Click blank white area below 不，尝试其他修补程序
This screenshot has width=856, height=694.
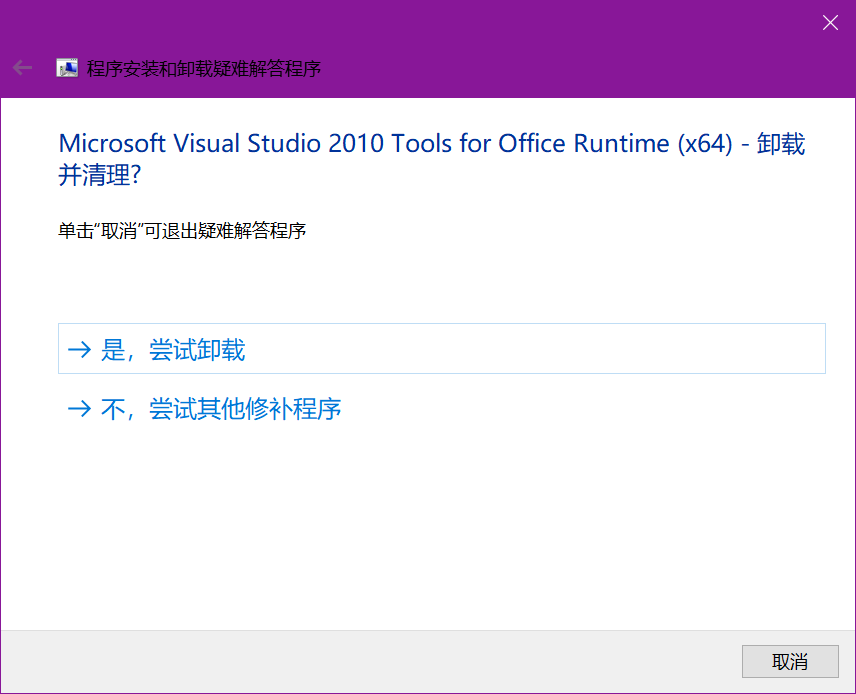430,520
